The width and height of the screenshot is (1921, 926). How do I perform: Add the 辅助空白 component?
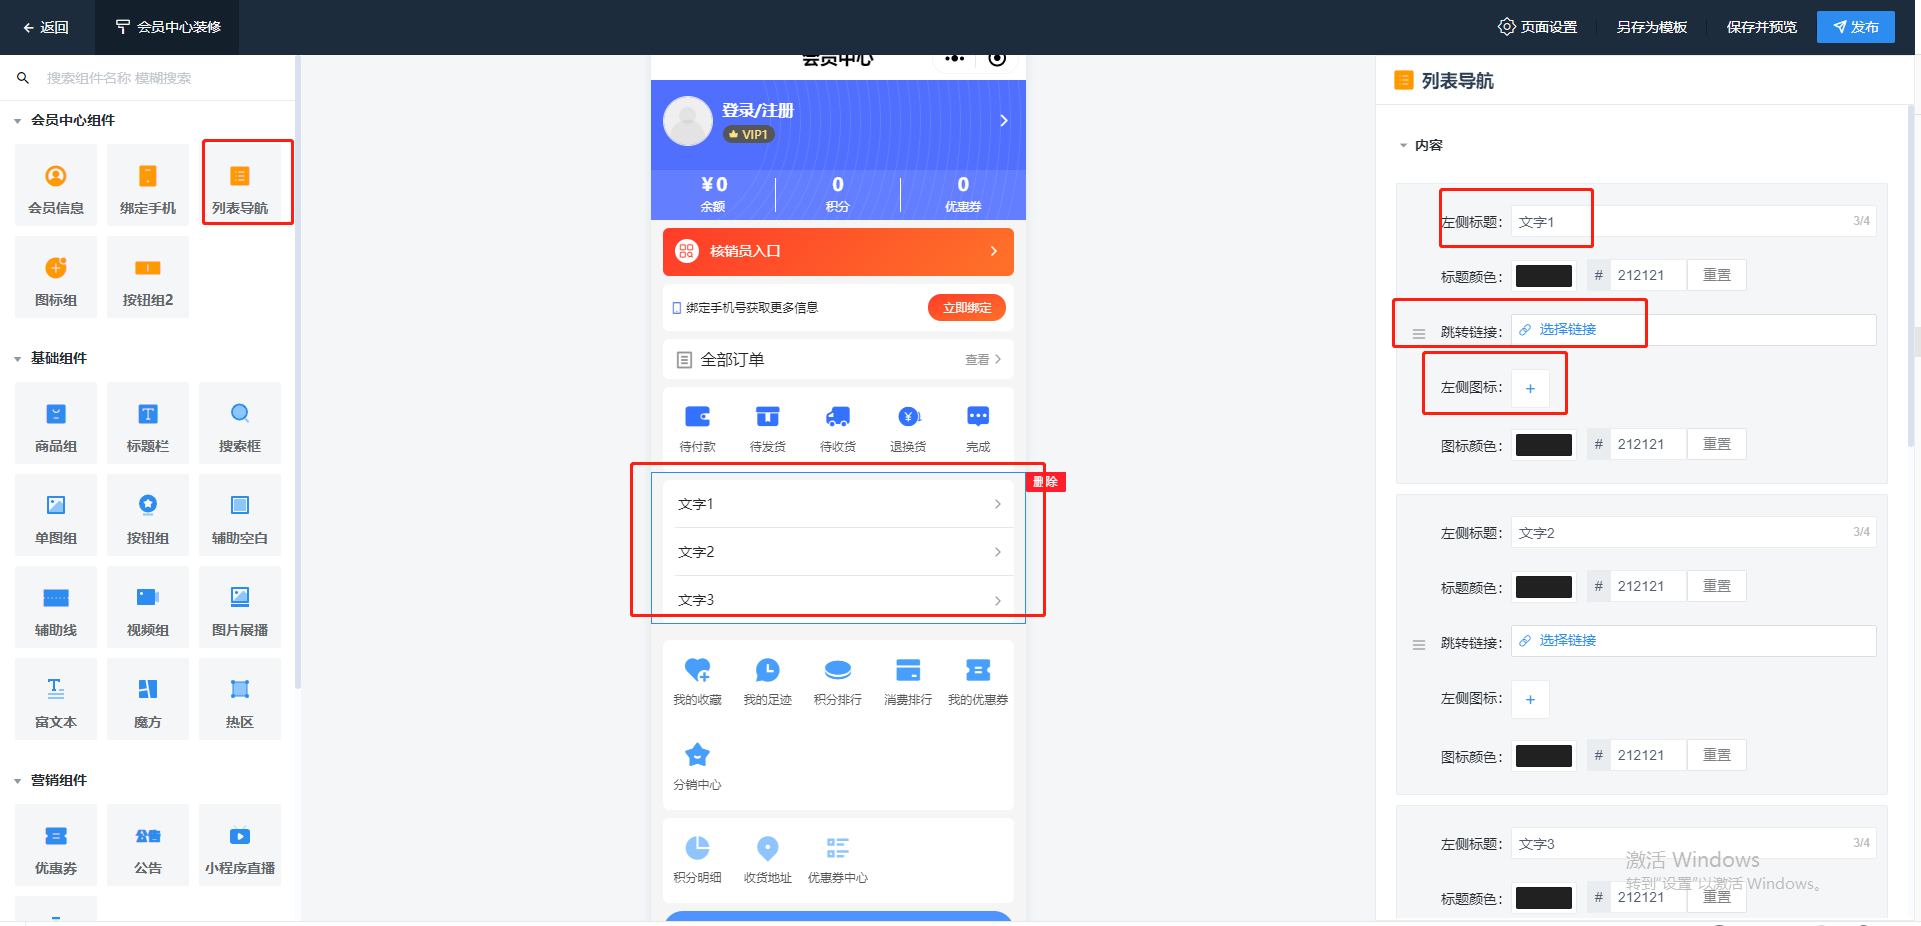coord(240,515)
